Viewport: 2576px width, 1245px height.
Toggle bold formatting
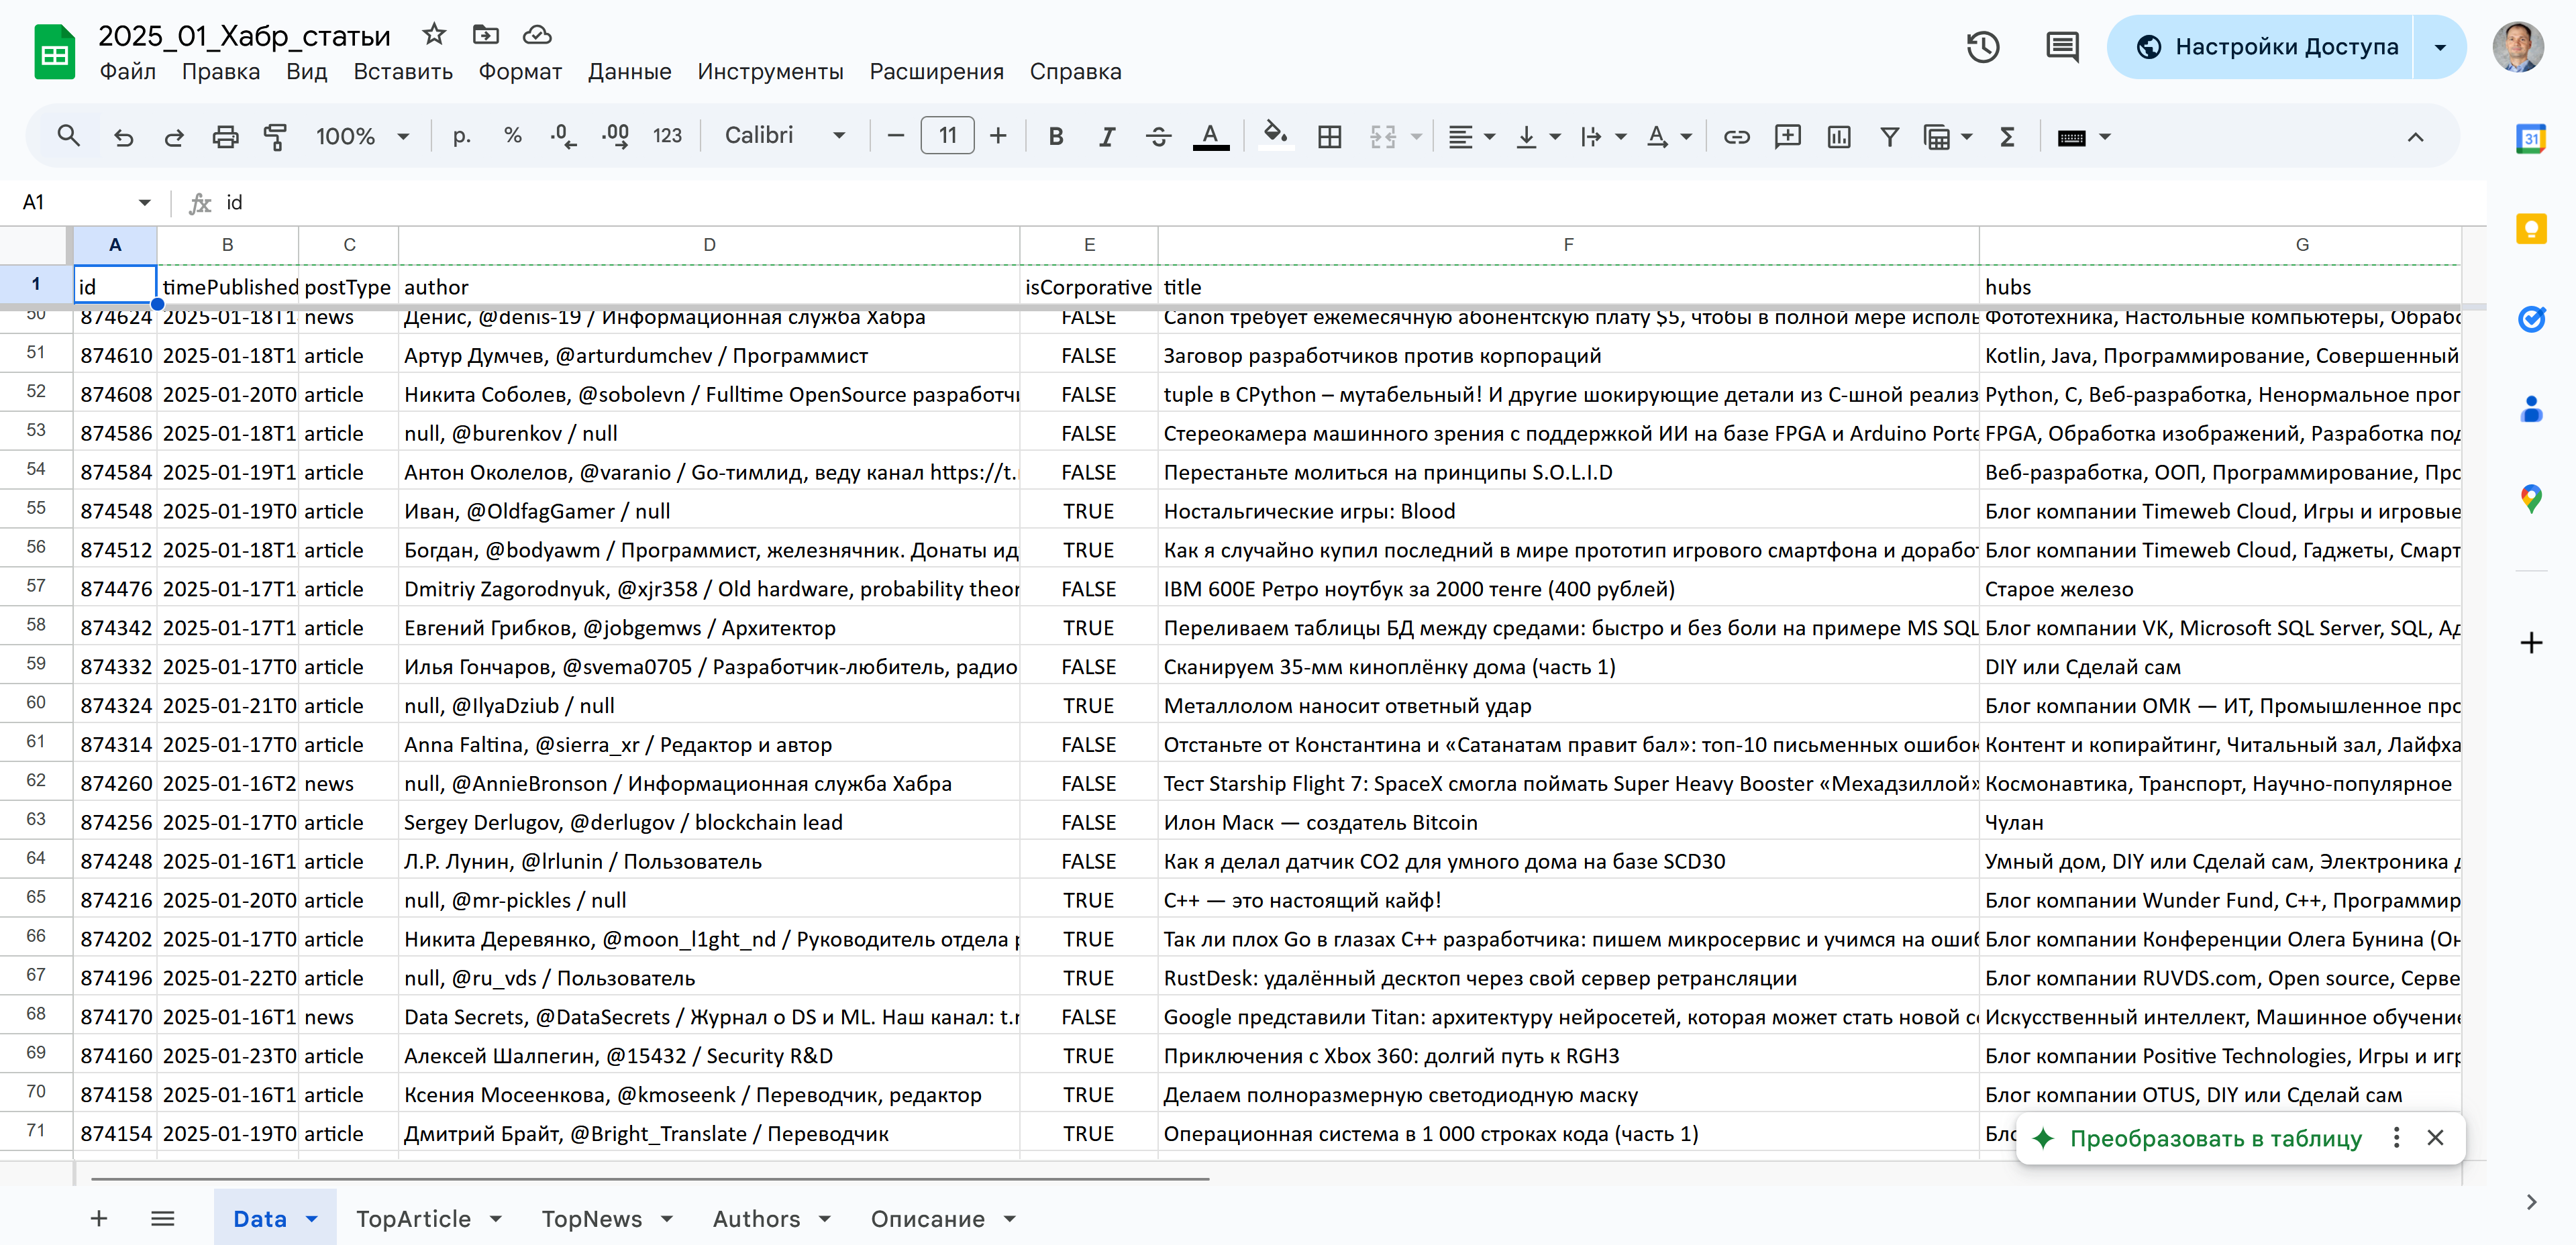(x=1055, y=136)
